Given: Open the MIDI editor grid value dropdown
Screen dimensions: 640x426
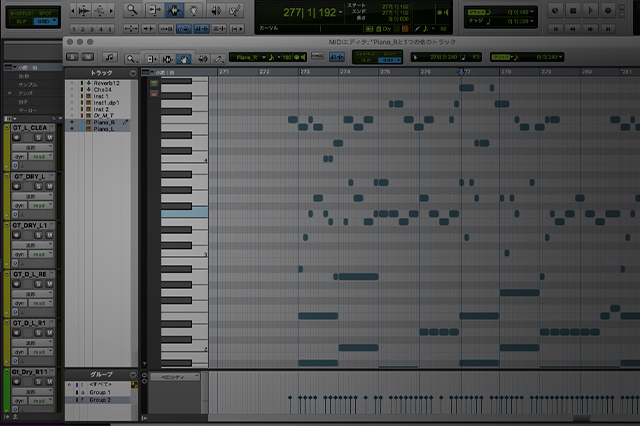Looking at the screenshot, I should tap(560, 58).
